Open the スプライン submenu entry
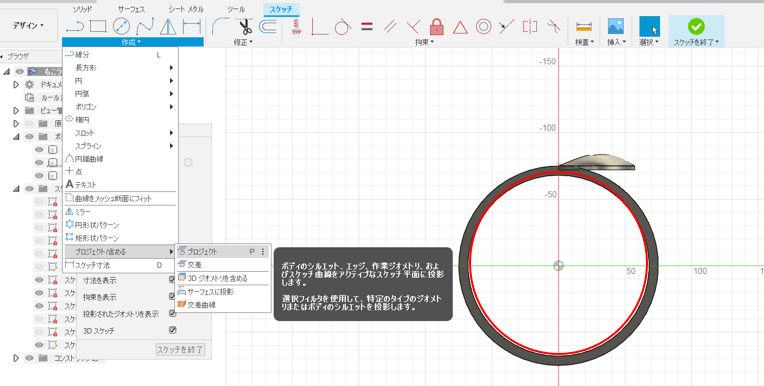 (120, 146)
